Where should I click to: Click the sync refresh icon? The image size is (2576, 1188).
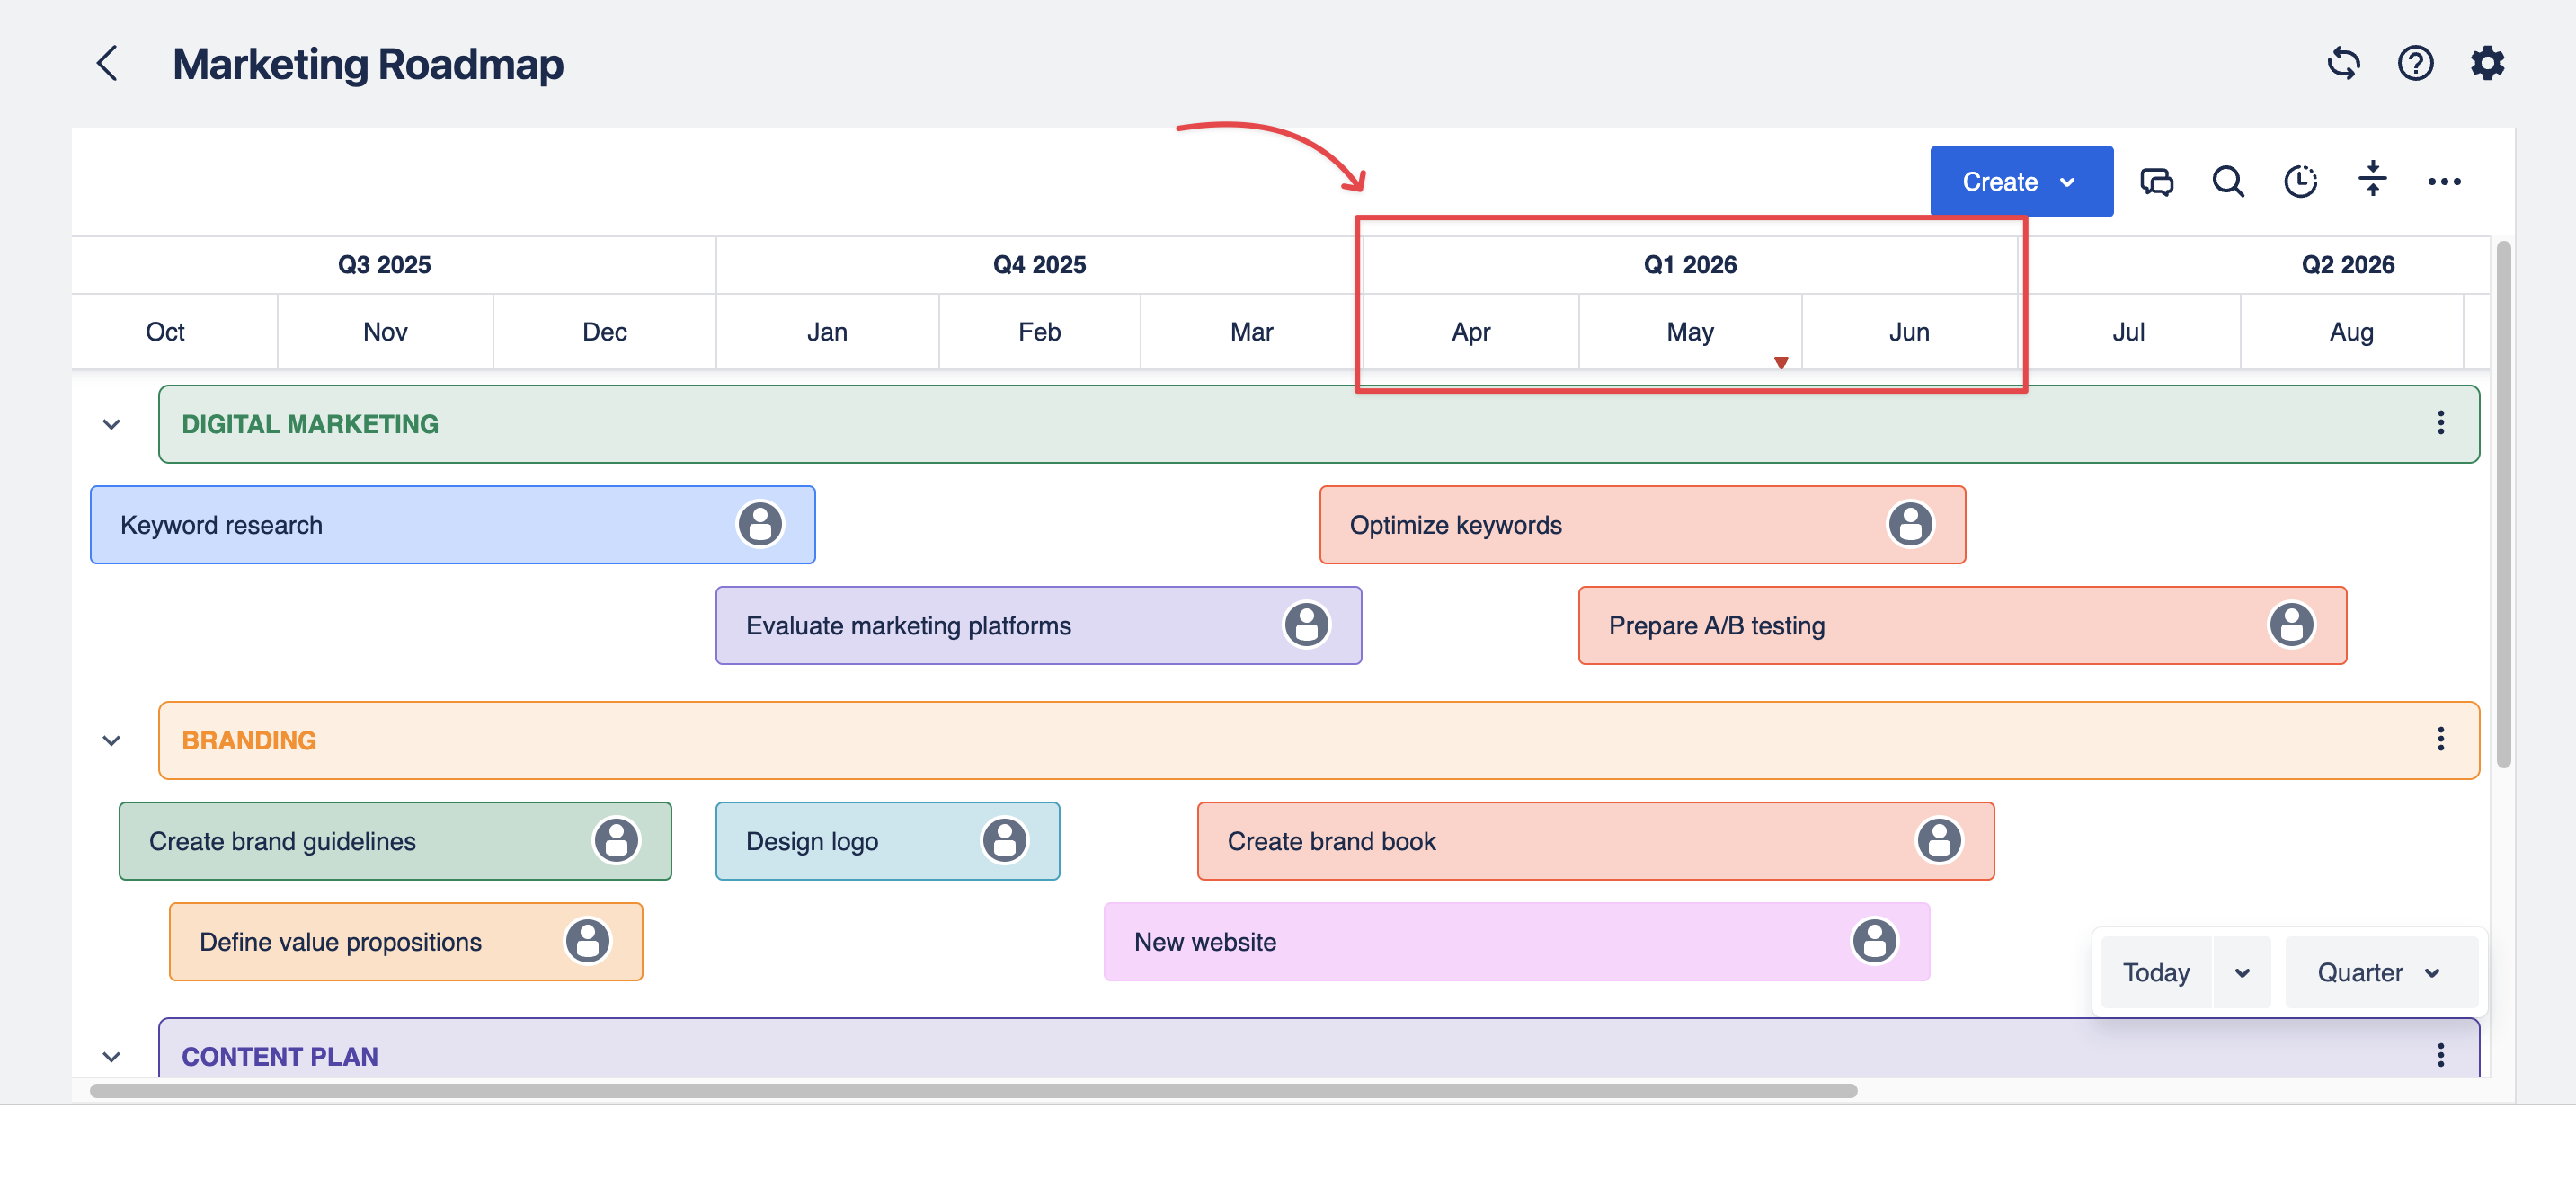[x=2343, y=64]
